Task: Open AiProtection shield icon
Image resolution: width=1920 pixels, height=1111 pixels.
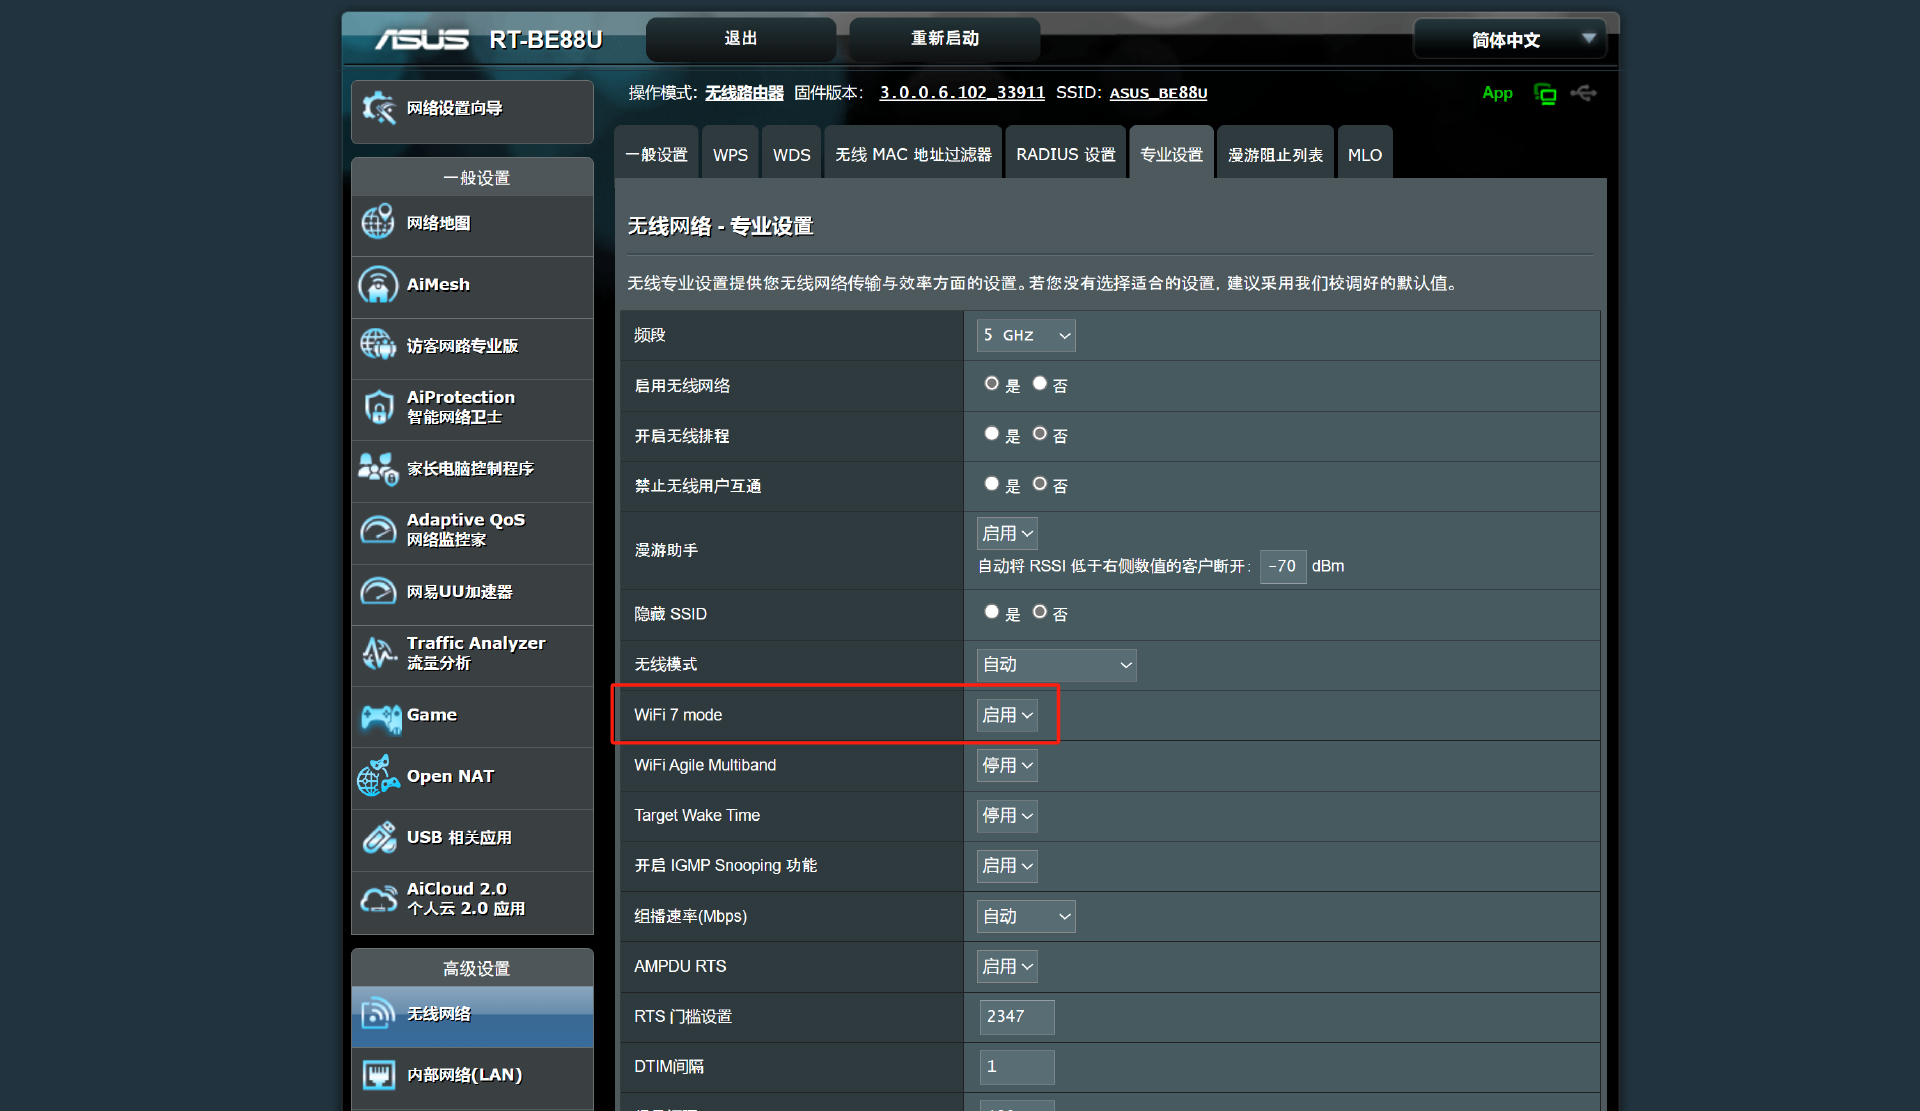Action: (x=378, y=407)
